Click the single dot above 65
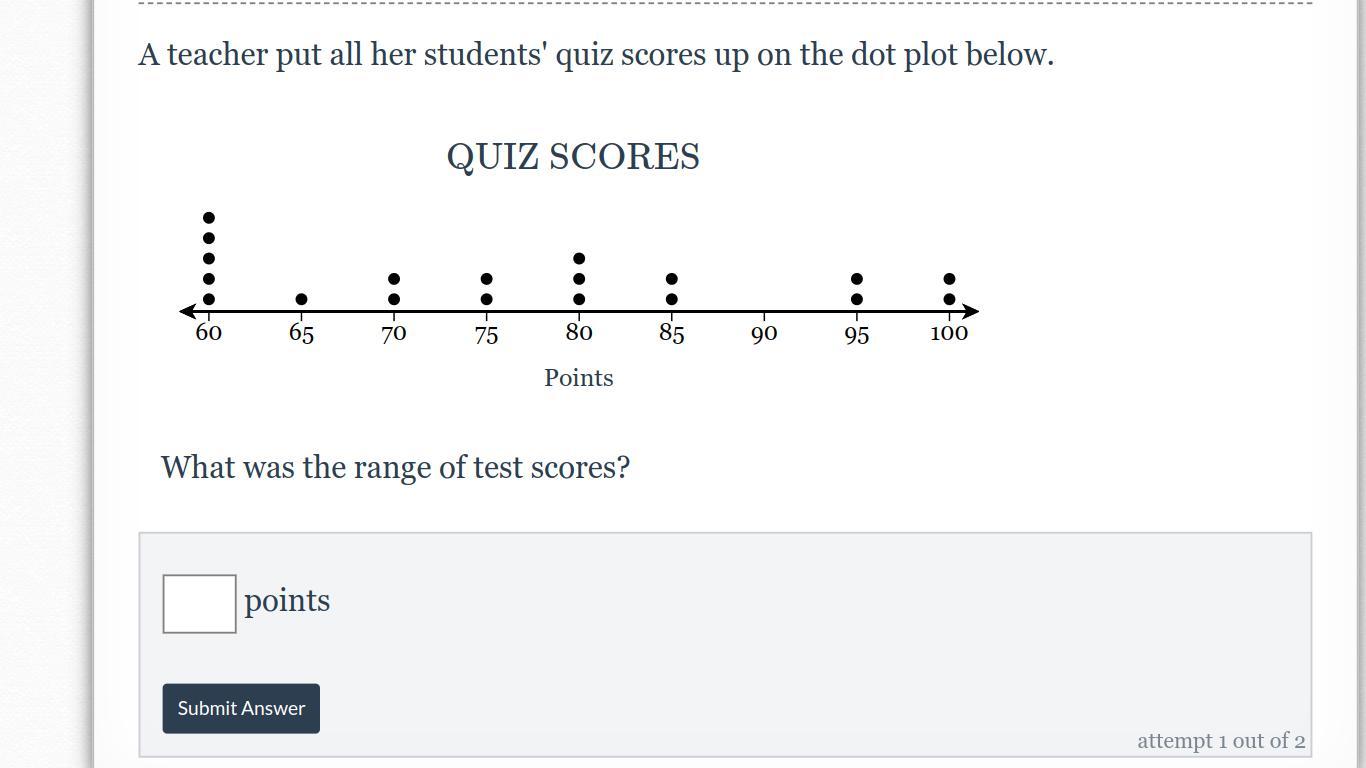 coord(301,299)
